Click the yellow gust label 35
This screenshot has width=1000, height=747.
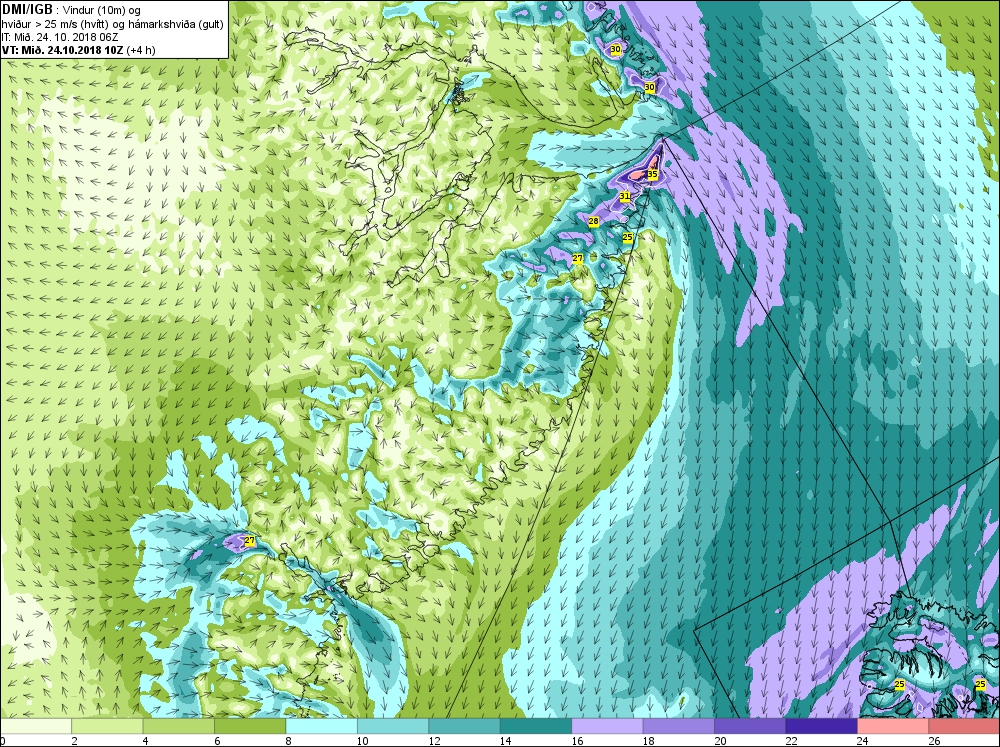(x=652, y=174)
